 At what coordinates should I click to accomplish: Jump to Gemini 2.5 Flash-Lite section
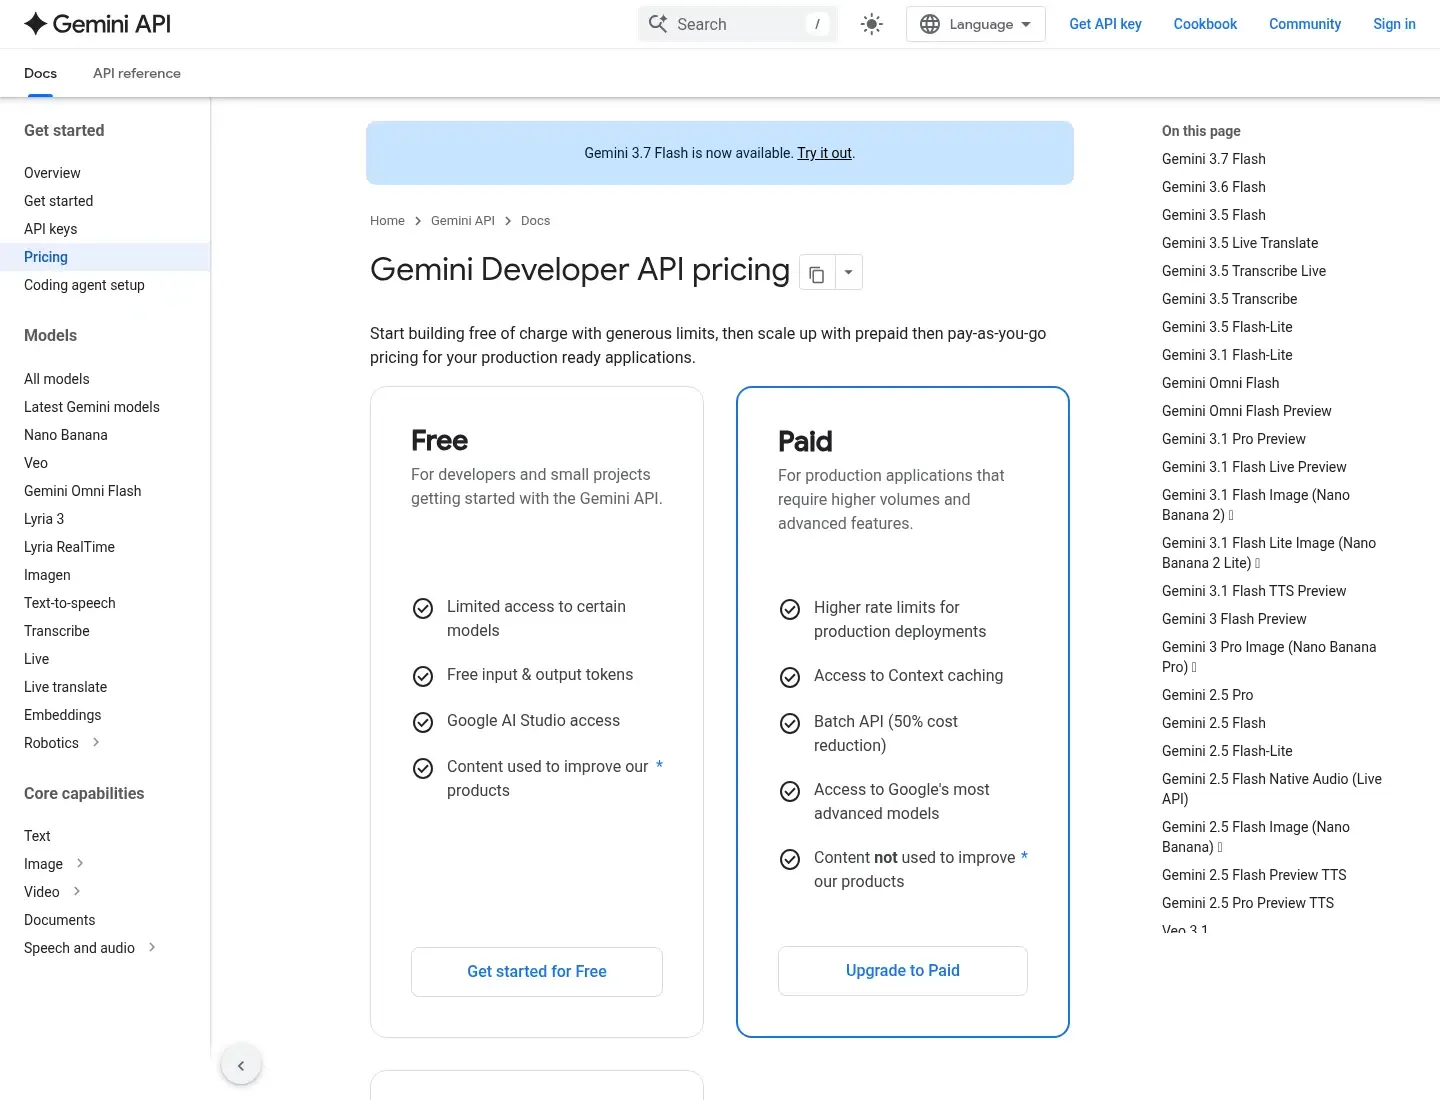click(1227, 751)
